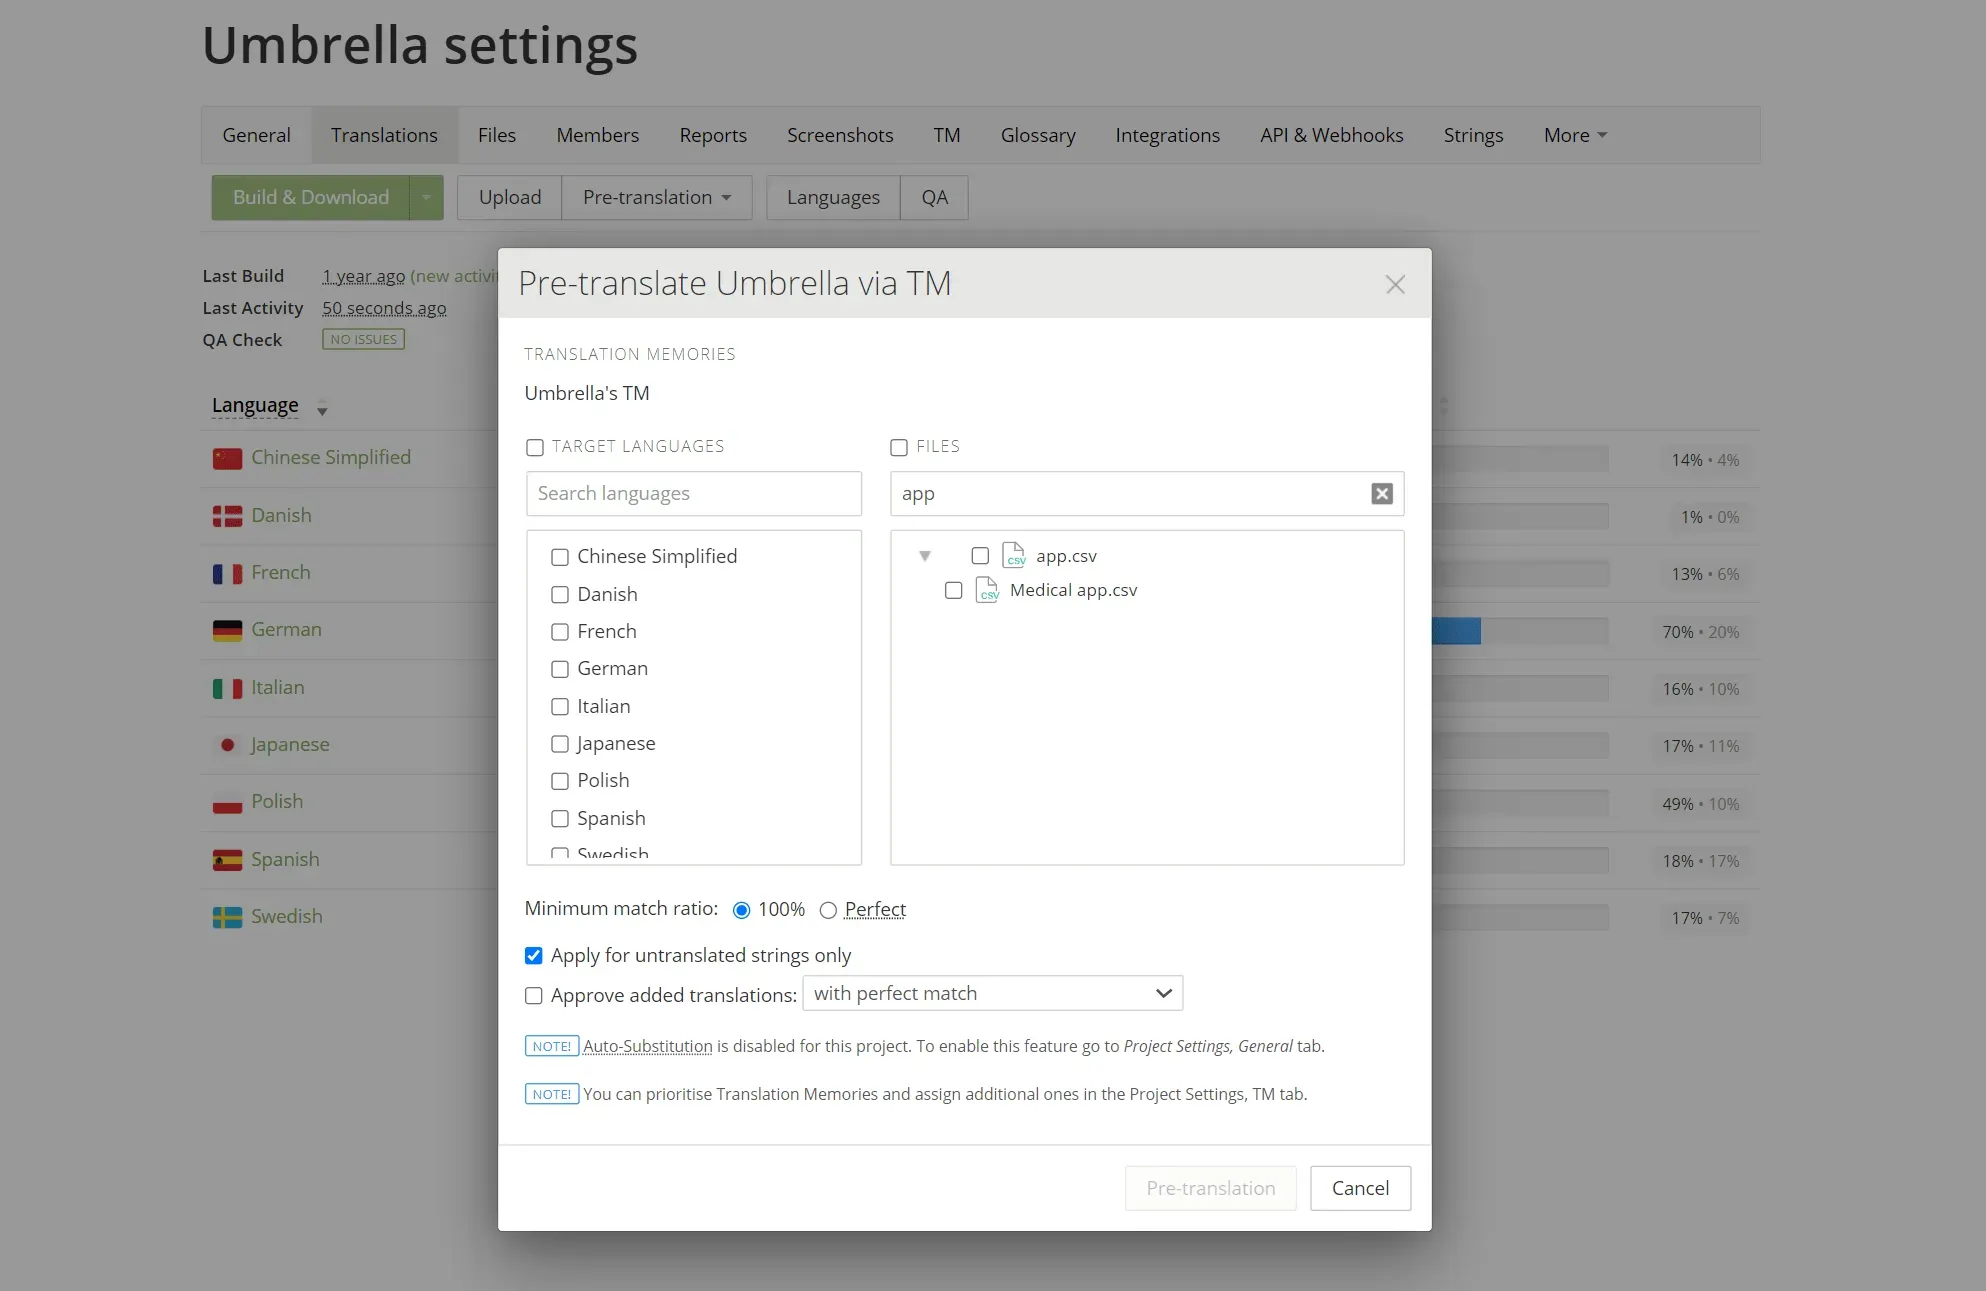Viewport: 1986px width, 1291px height.
Task: Select the Perfect match ratio option
Action: coord(828,910)
